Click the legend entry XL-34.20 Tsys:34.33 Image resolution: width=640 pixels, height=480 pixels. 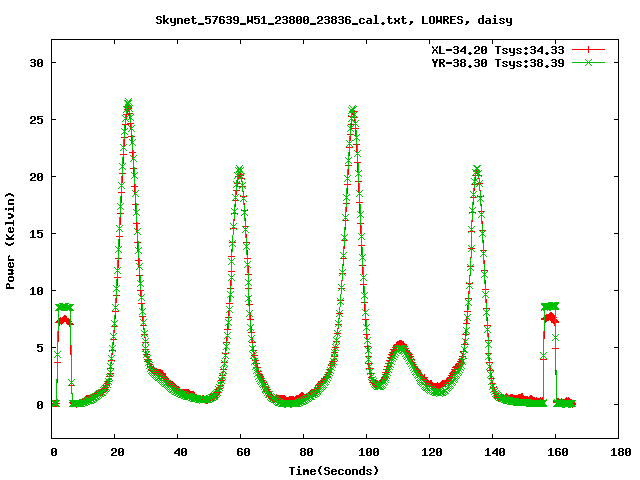[x=498, y=50]
